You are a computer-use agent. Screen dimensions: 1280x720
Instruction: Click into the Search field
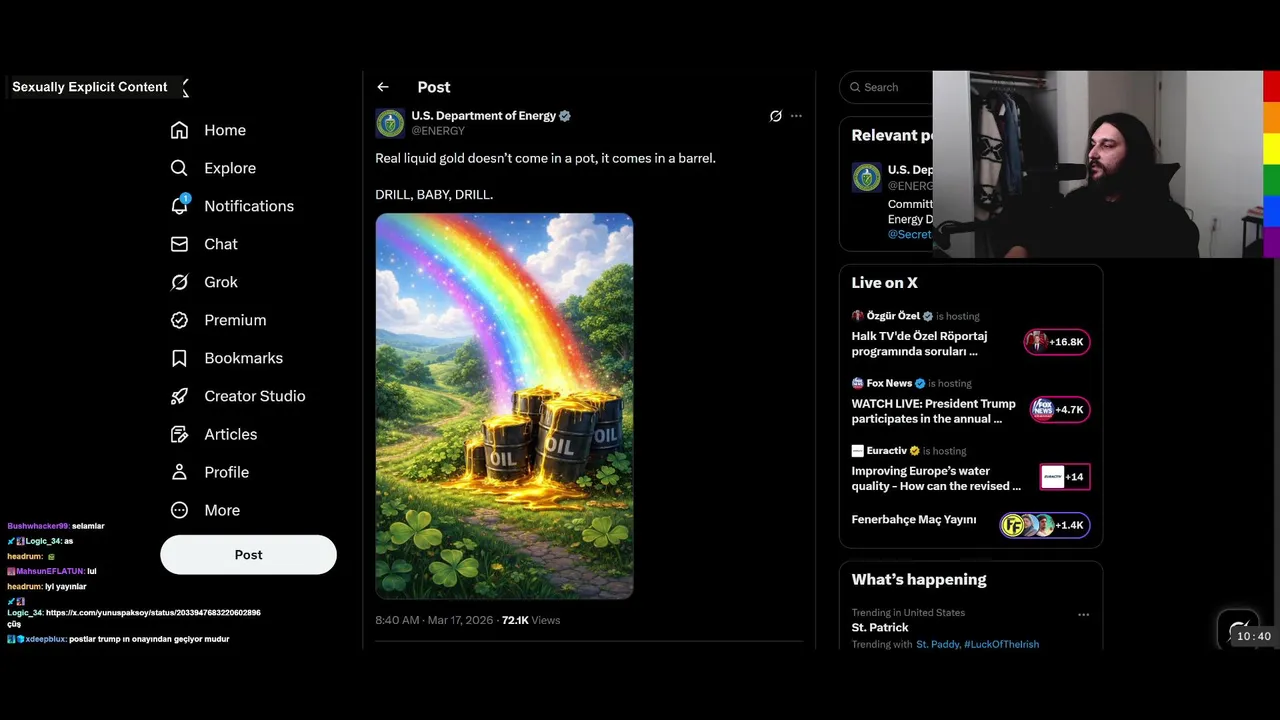[x=886, y=87]
